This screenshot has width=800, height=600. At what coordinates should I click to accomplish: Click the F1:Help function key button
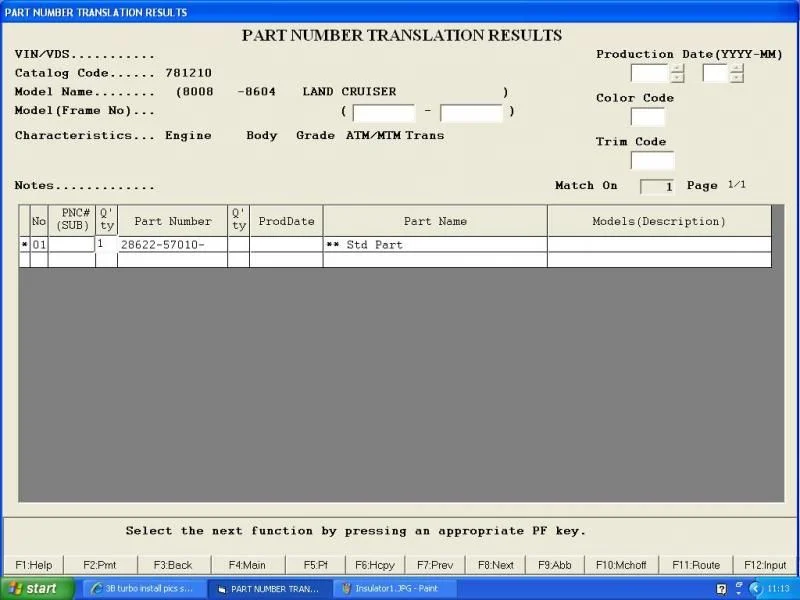(x=34, y=565)
